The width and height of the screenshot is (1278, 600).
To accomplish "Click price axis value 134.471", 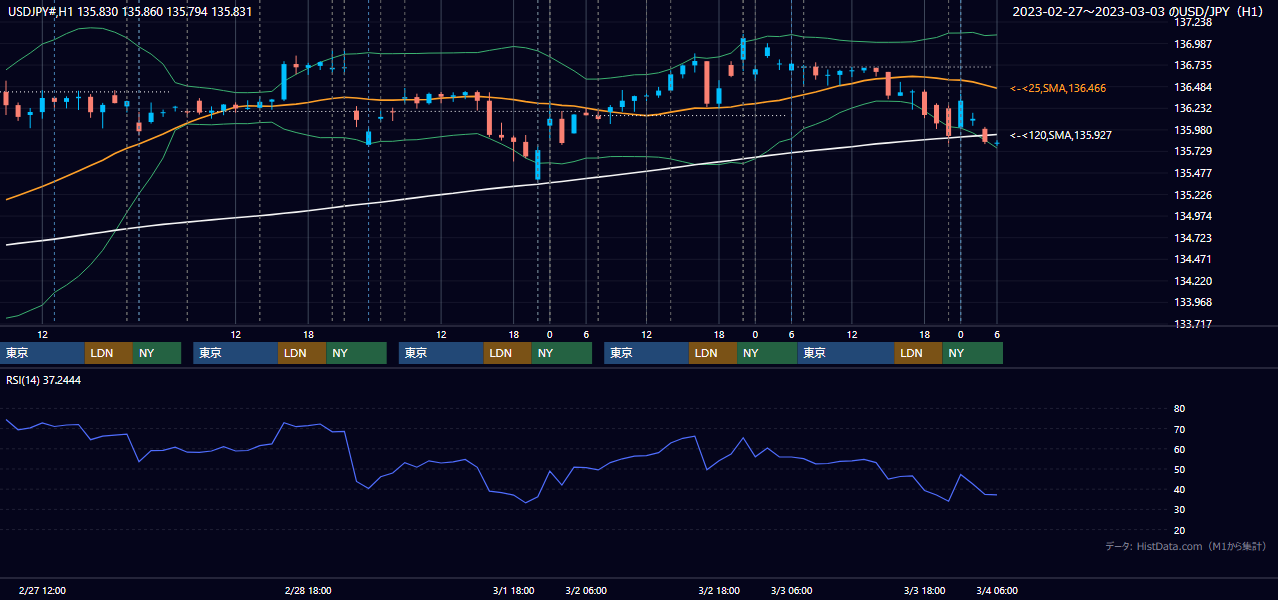I will [x=1192, y=259].
